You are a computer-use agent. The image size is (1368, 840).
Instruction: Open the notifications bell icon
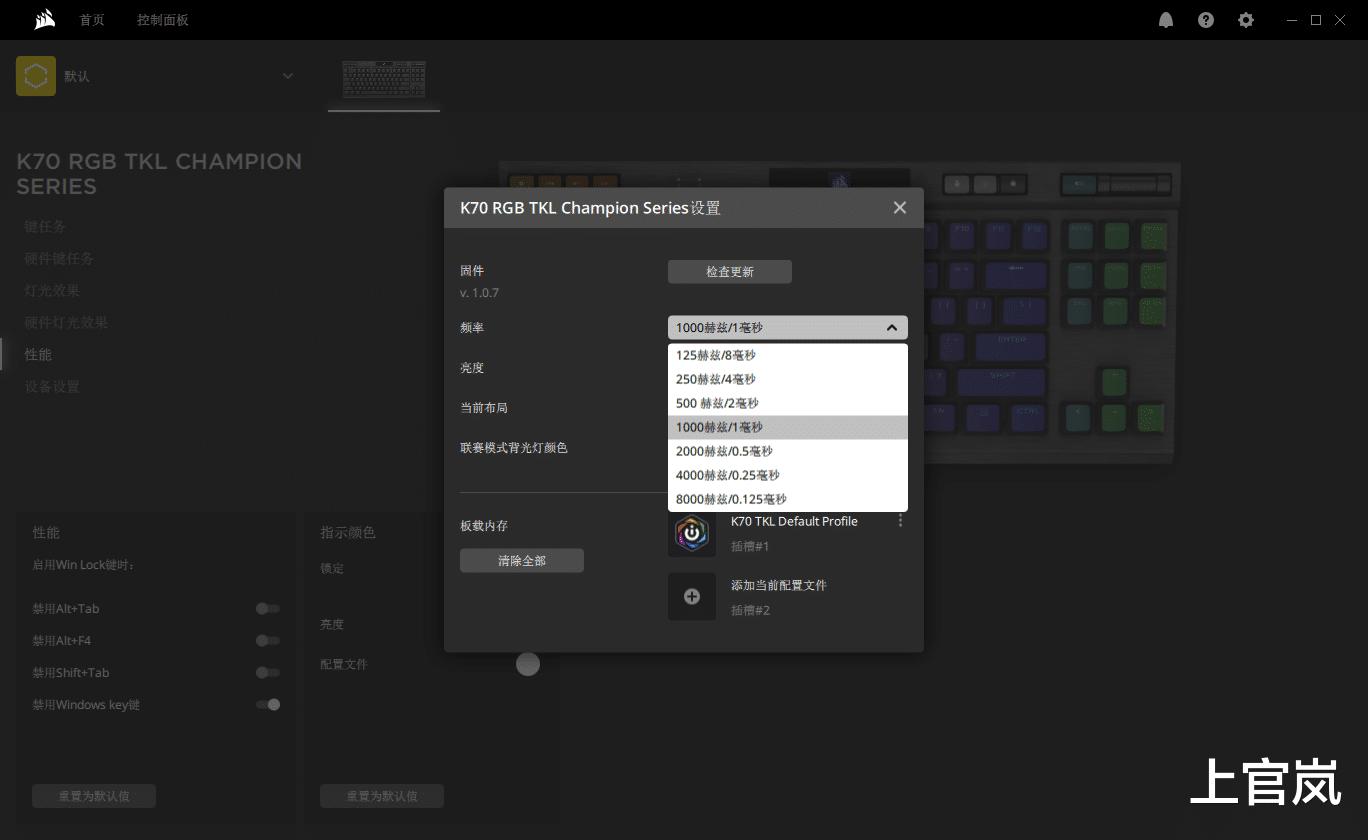click(x=1165, y=19)
